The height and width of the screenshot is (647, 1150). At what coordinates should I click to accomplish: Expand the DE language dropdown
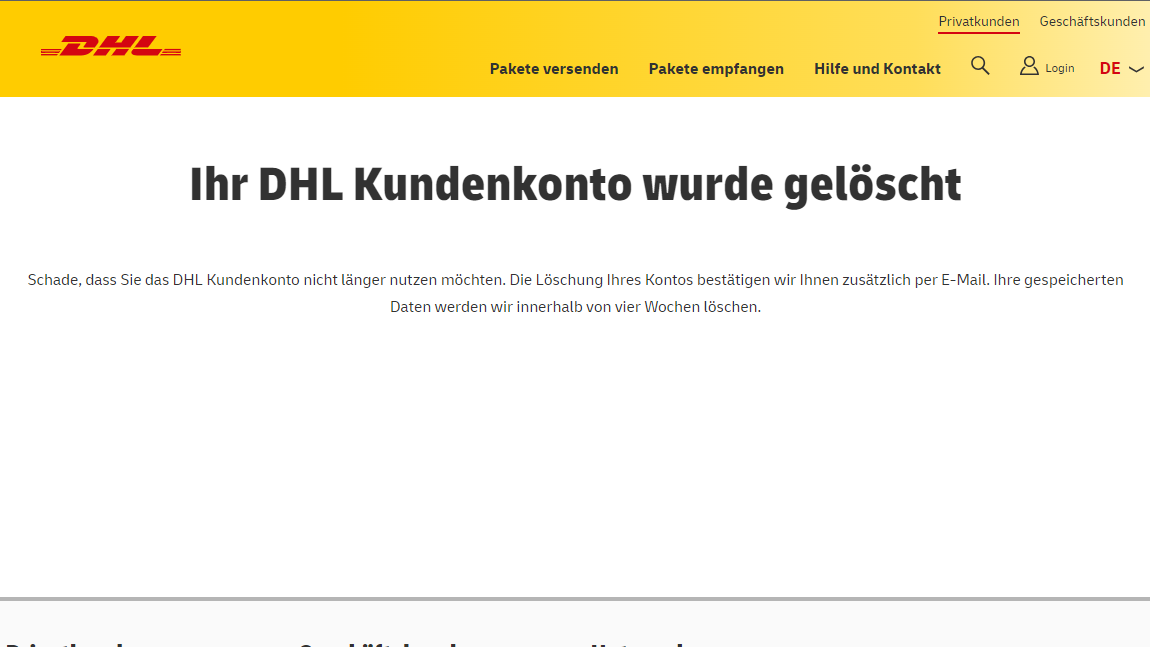(1120, 68)
